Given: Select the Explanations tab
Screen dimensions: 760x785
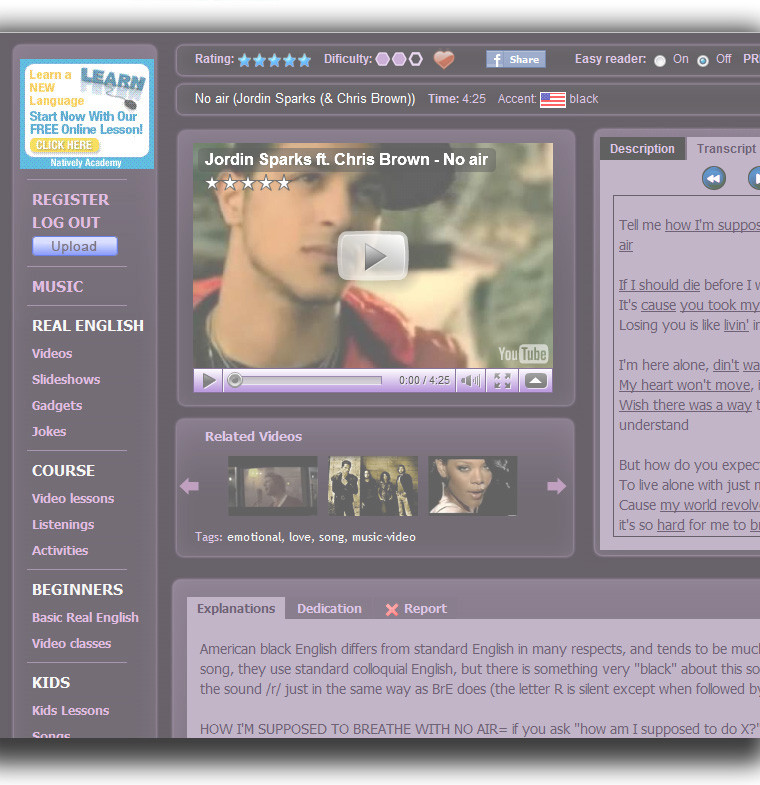Looking at the screenshot, I should 236,608.
